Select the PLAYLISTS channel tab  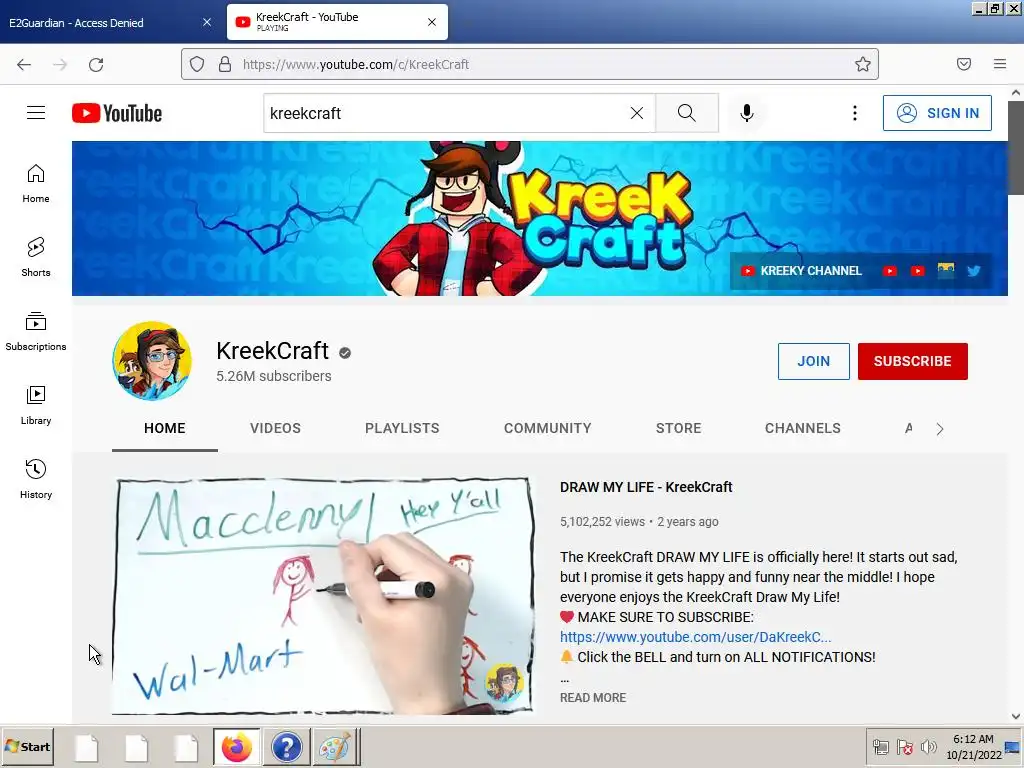coord(402,428)
